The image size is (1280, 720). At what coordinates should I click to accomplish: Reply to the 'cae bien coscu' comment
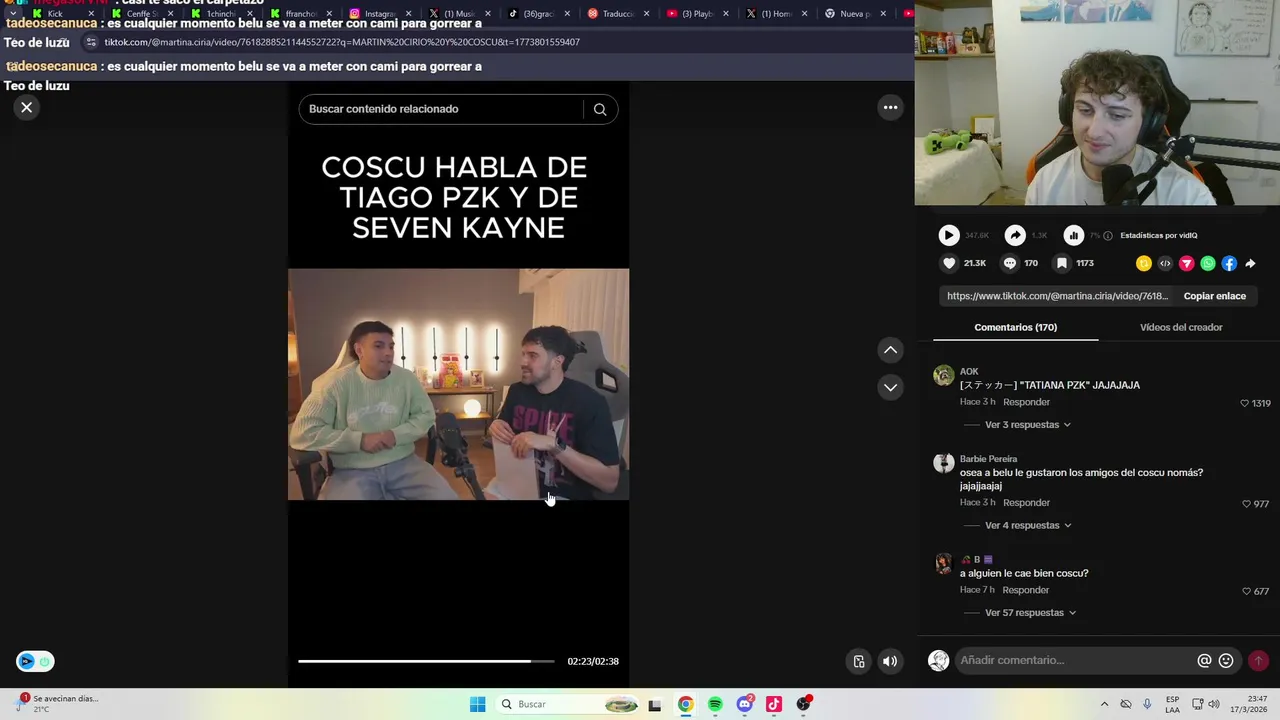pos(1026,590)
